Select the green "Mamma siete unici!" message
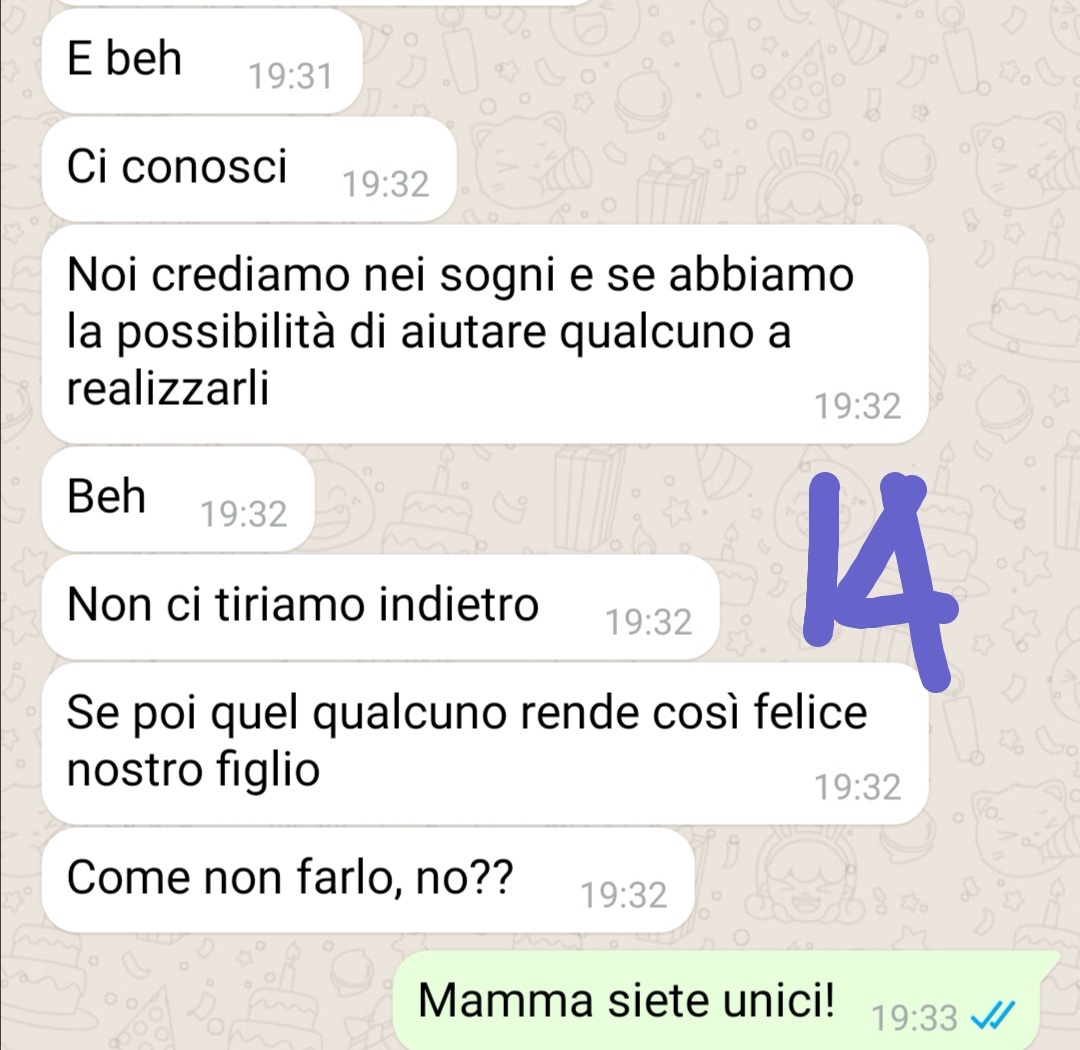Screen dimensions: 1080x1050 click(726, 1000)
